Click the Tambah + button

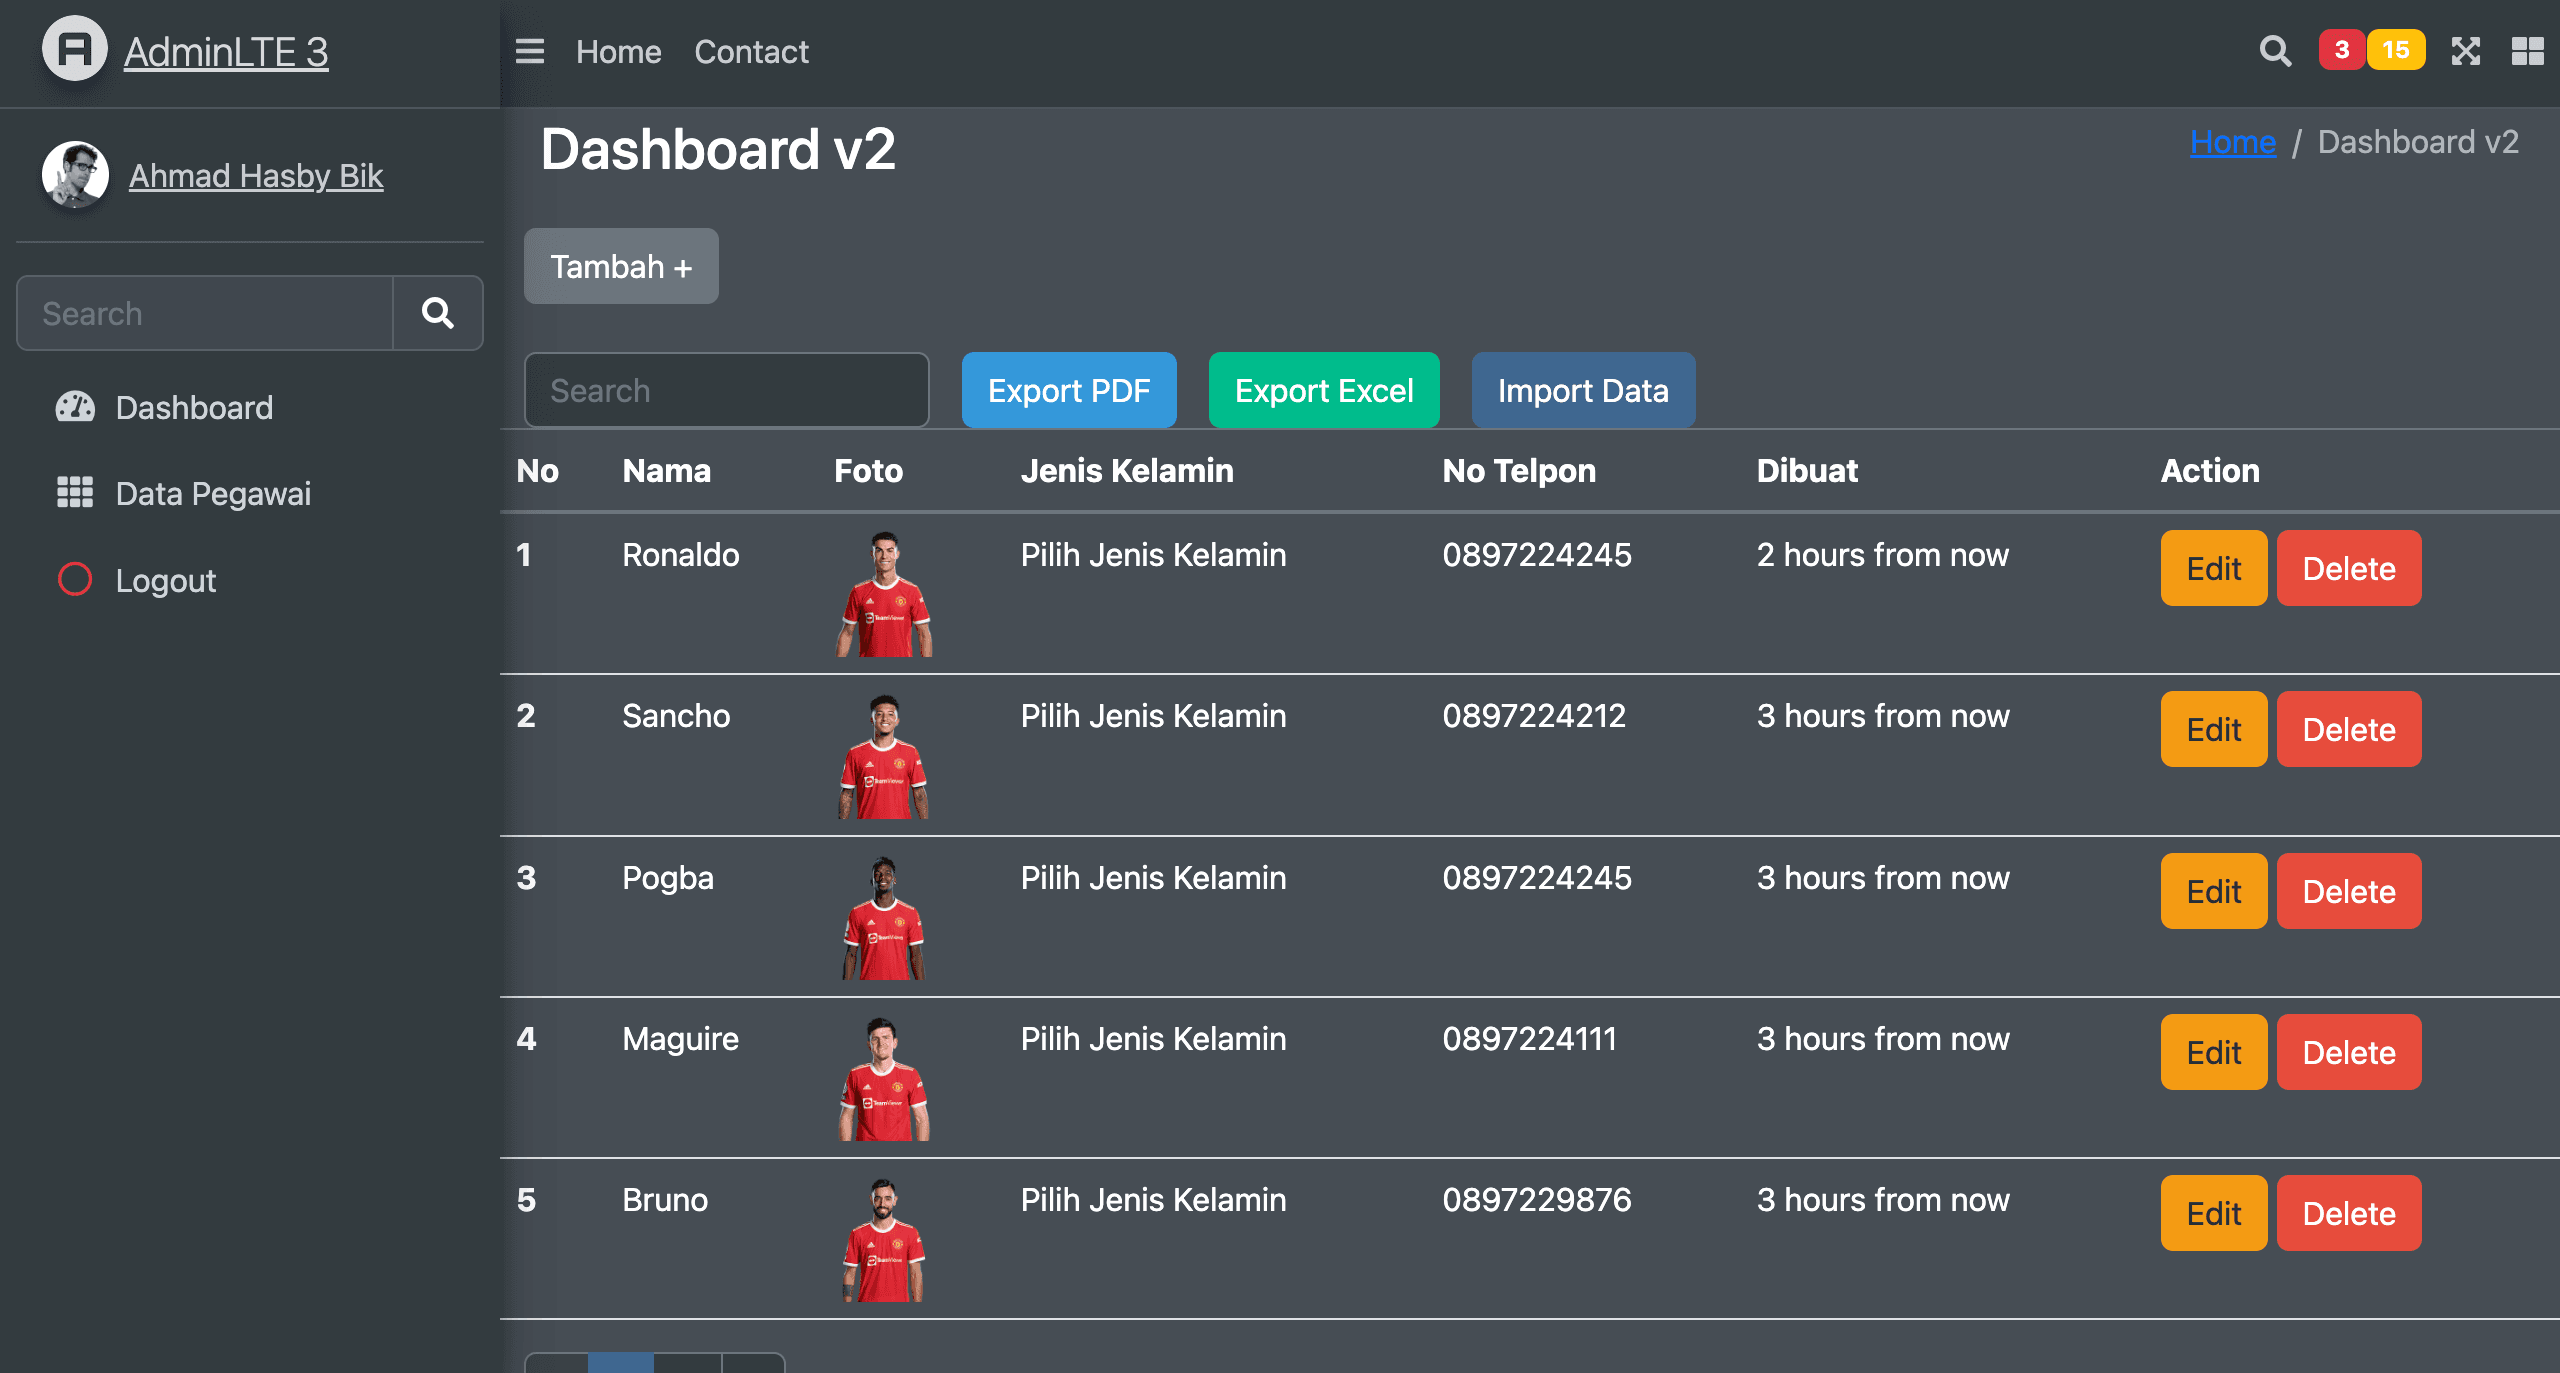(621, 266)
